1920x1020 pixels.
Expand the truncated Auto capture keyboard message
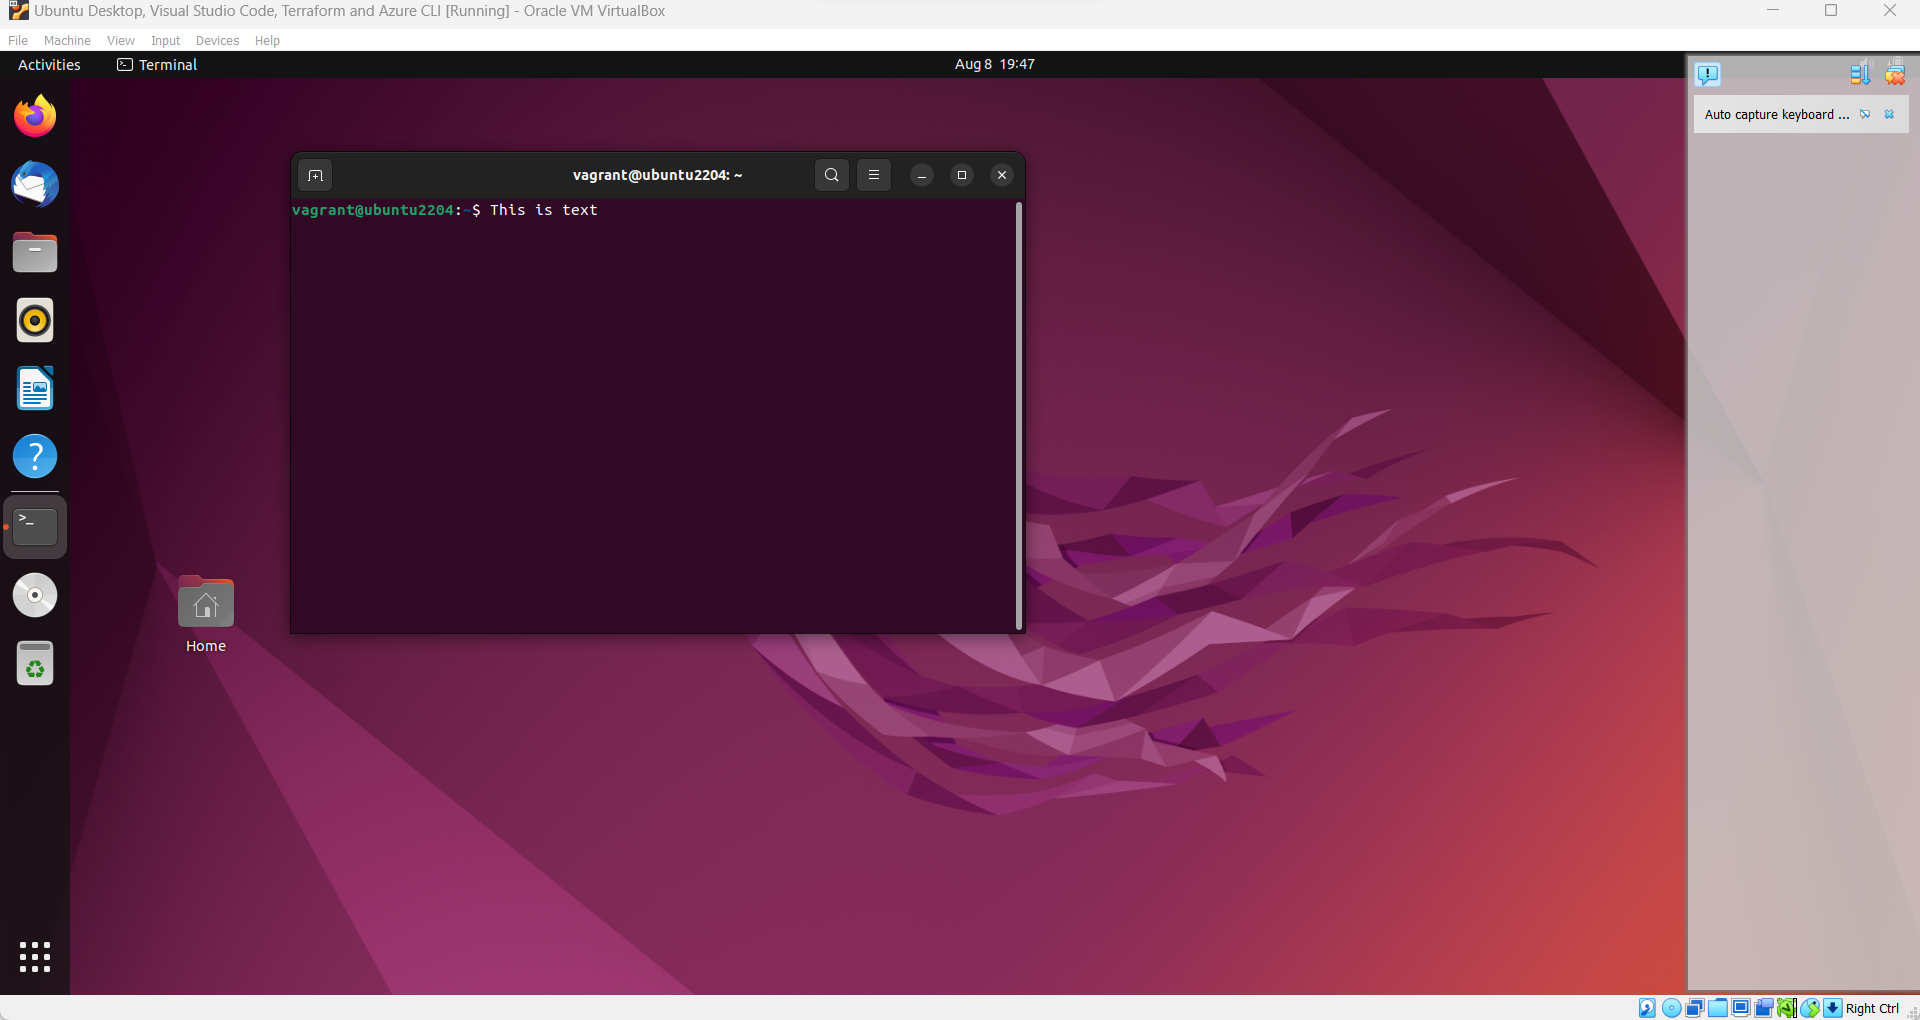point(1776,114)
